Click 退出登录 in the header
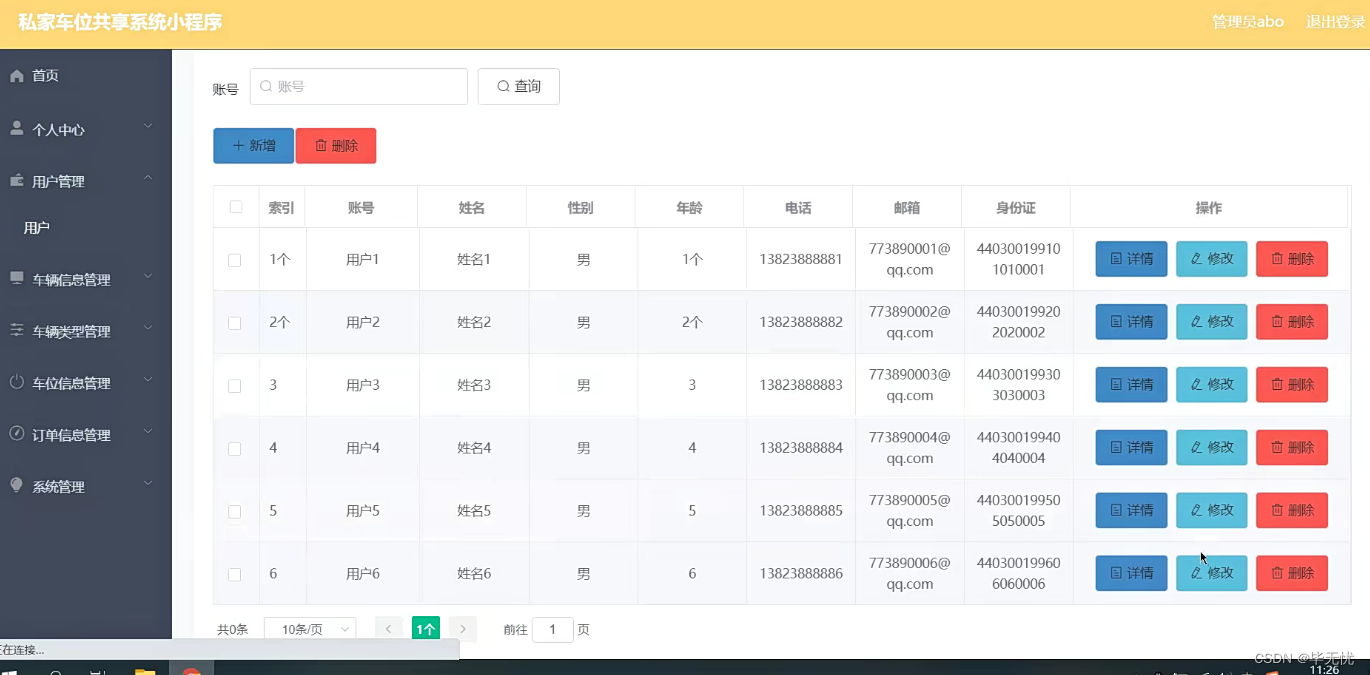Screen dimensions: 1370x675 coord(1336,22)
